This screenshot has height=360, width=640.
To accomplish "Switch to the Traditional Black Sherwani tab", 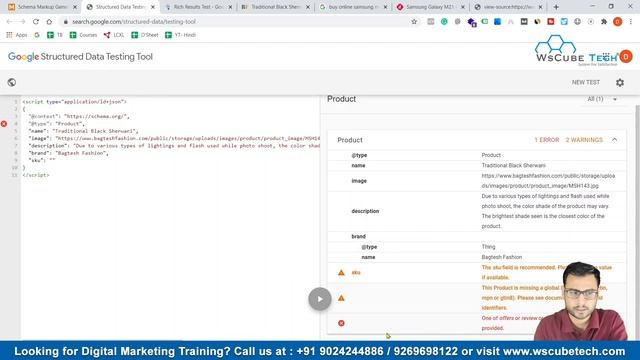I will pyautogui.click(x=276, y=7).
